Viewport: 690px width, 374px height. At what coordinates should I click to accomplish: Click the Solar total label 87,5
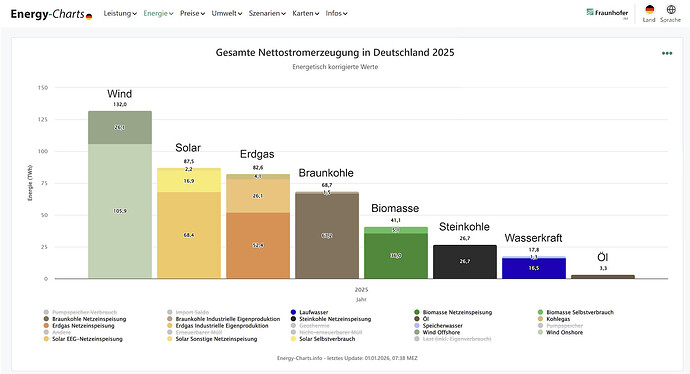[189, 161]
